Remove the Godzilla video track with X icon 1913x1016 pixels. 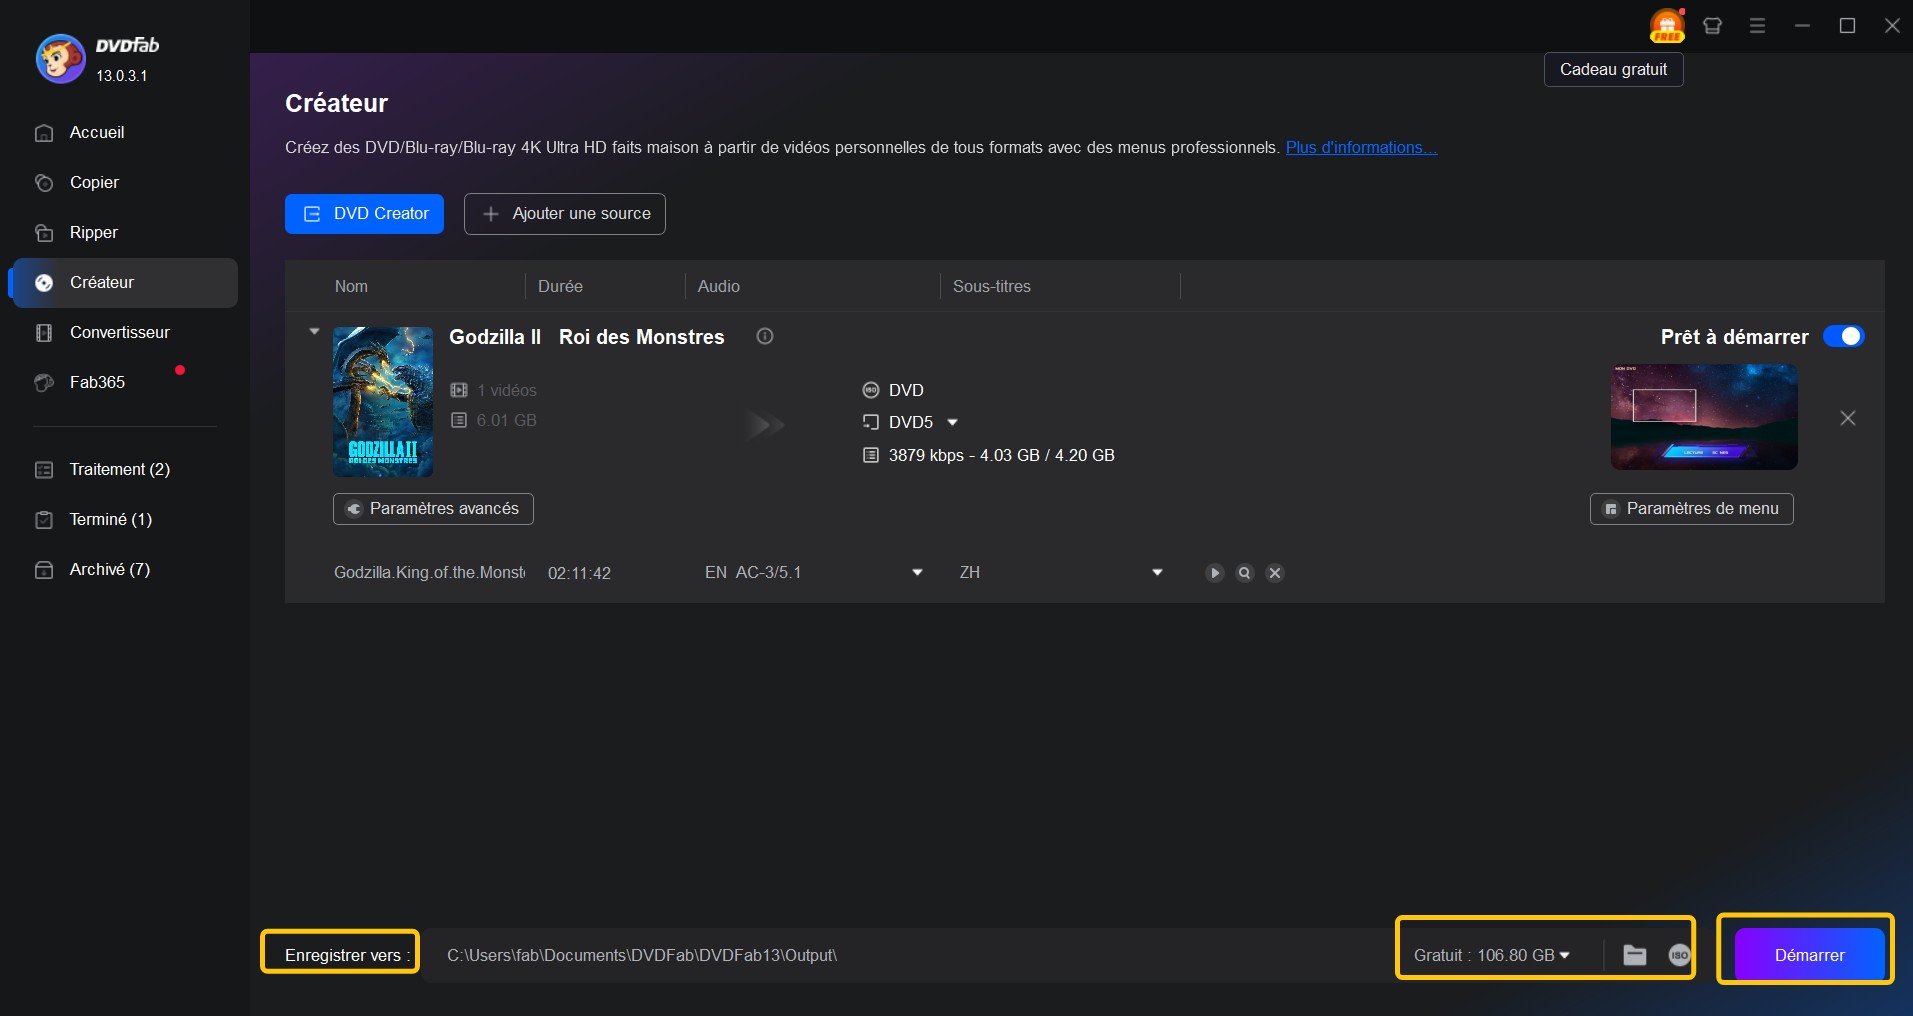(x=1275, y=573)
